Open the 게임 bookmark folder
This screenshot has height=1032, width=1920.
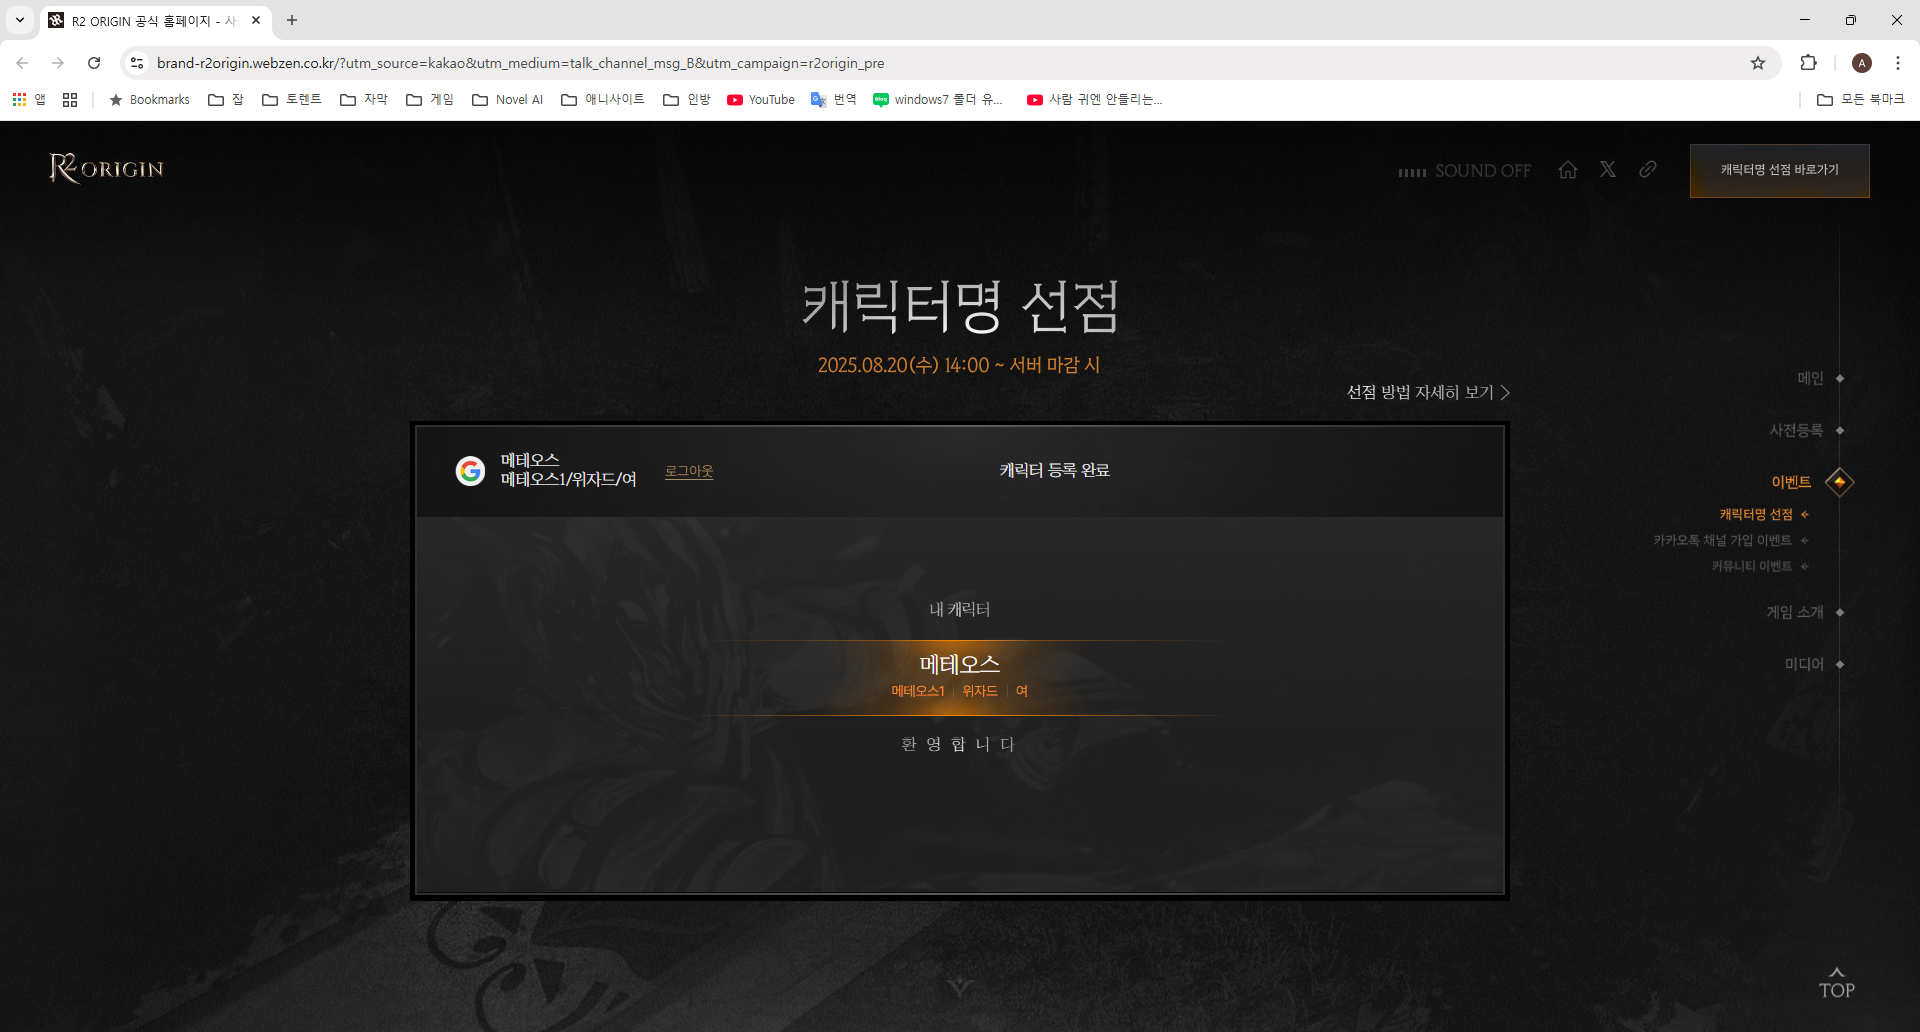(430, 99)
